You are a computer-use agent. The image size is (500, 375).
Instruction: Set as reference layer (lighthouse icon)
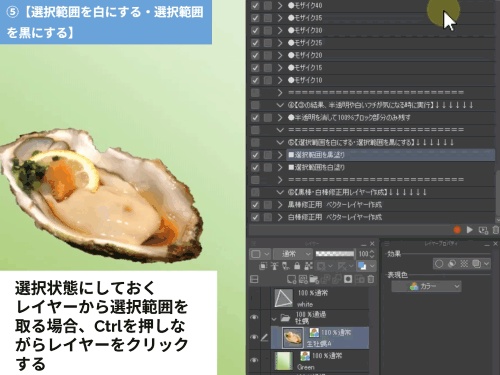pos(274,266)
